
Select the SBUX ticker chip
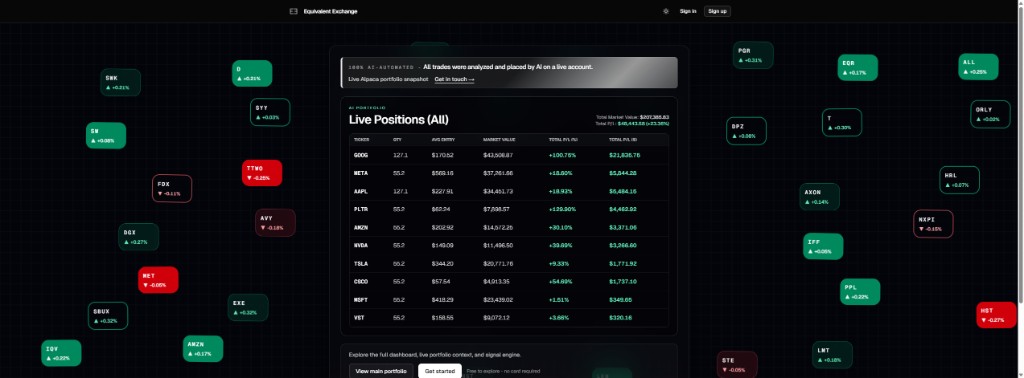point(108,316)
